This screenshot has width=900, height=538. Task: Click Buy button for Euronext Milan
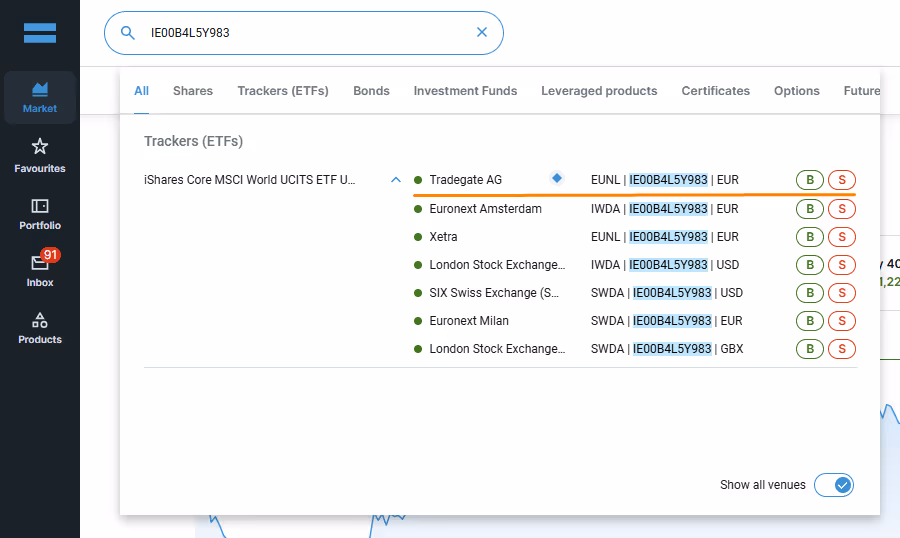tap(810, 320)
